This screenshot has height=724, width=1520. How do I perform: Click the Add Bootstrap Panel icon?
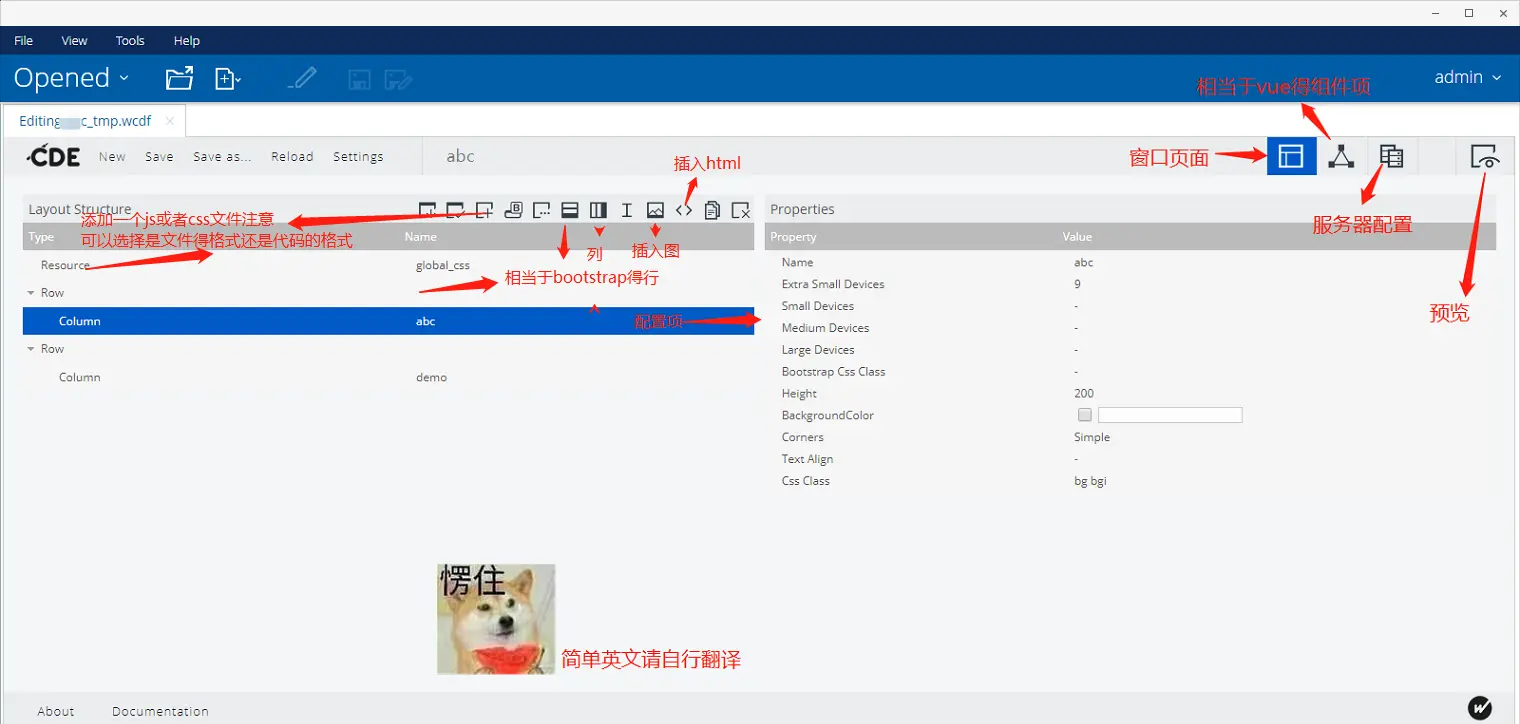[x=513, y=210]
